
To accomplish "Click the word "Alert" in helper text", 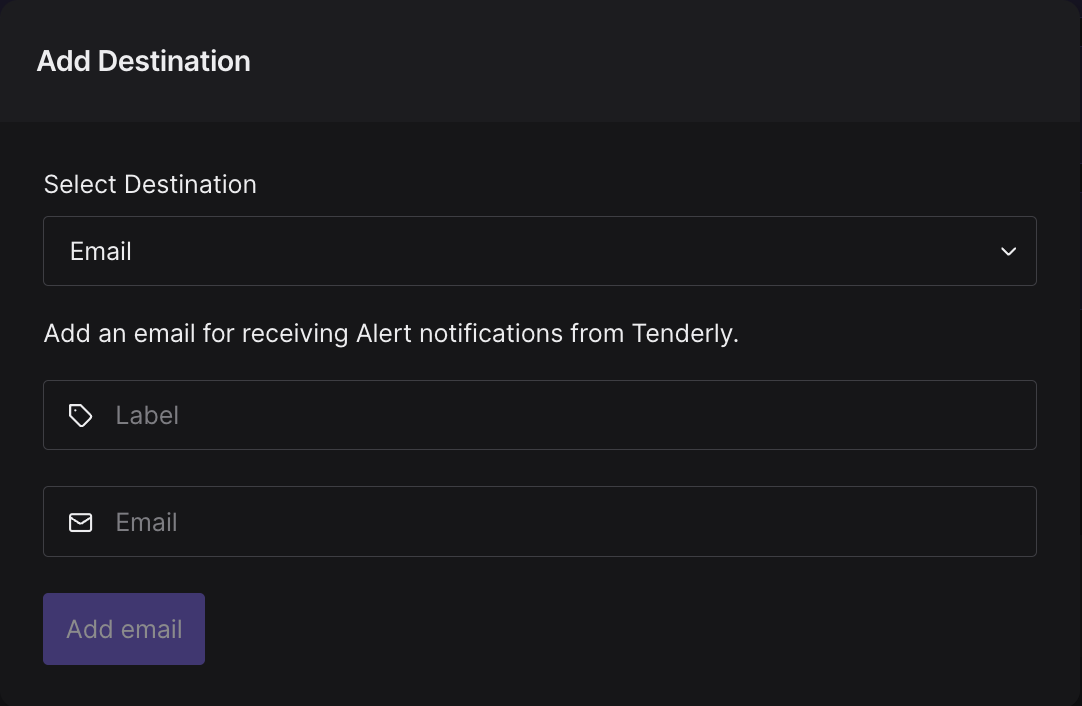I will [383, 333].
